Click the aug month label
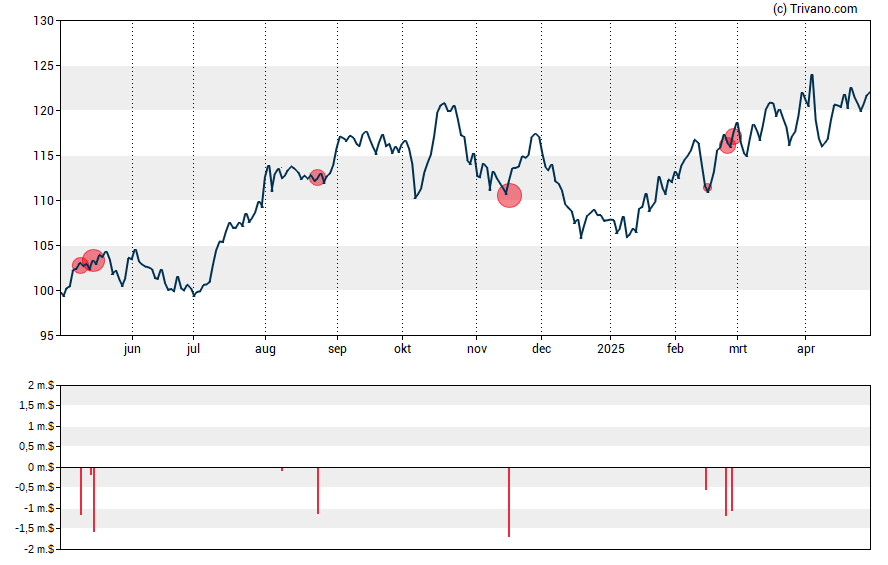Image resolution: width=888 pixels, height=565 pixels. point(265,349)
